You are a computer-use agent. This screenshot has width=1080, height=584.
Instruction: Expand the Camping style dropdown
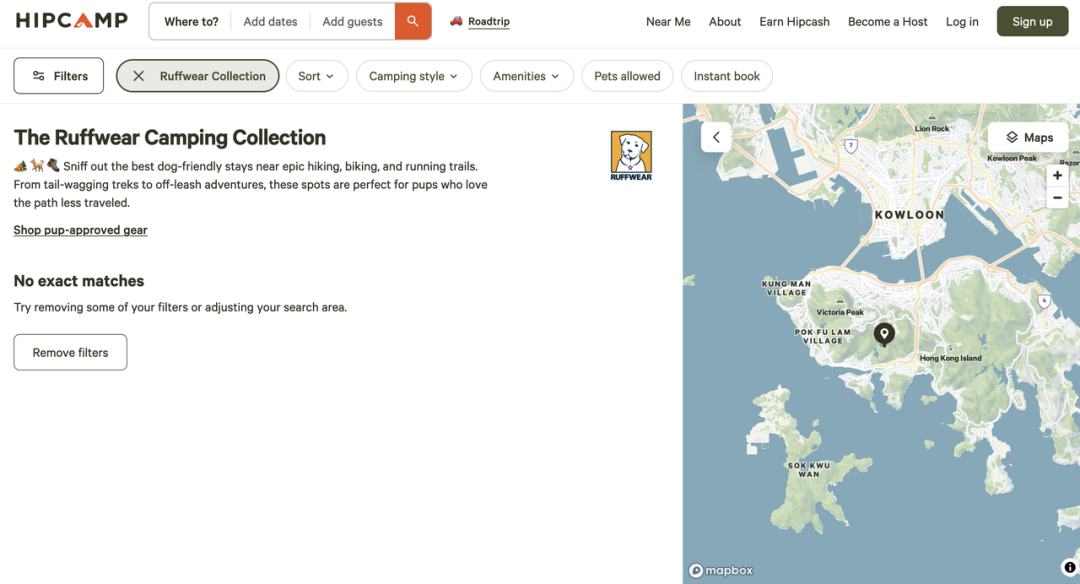(414, 76)
